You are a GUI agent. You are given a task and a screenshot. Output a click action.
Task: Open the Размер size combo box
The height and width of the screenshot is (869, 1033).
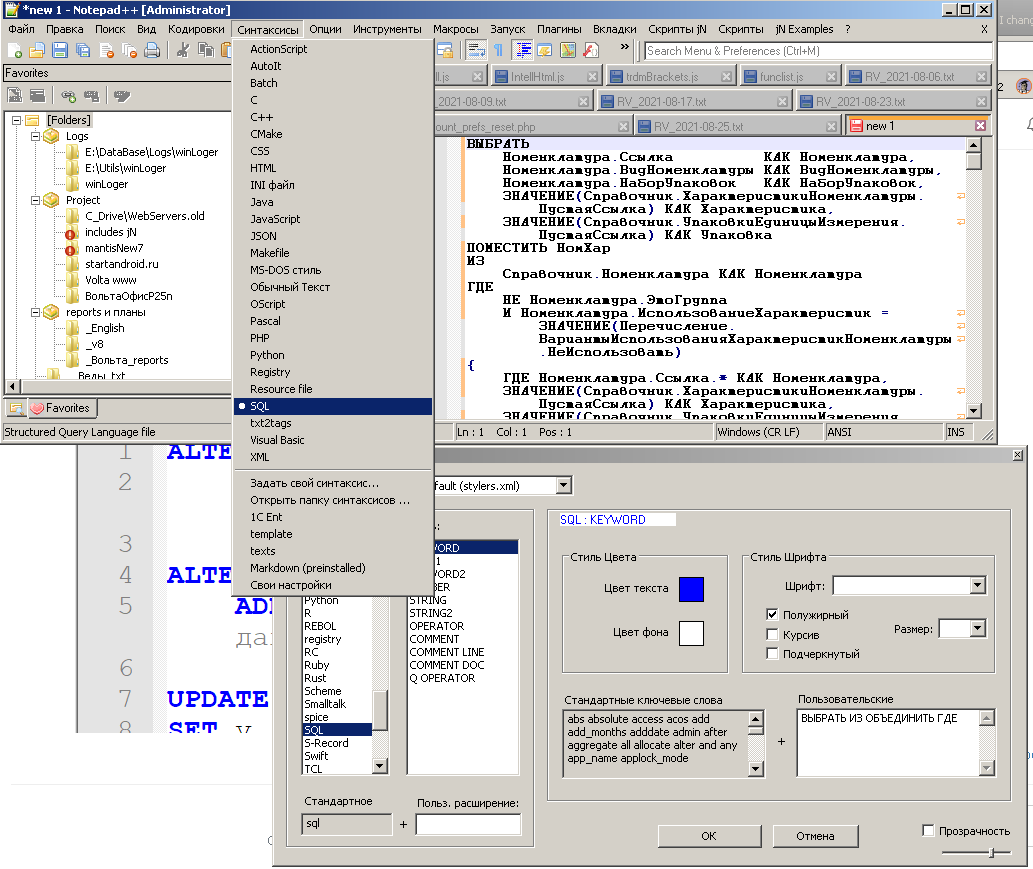tap(962, 629)
